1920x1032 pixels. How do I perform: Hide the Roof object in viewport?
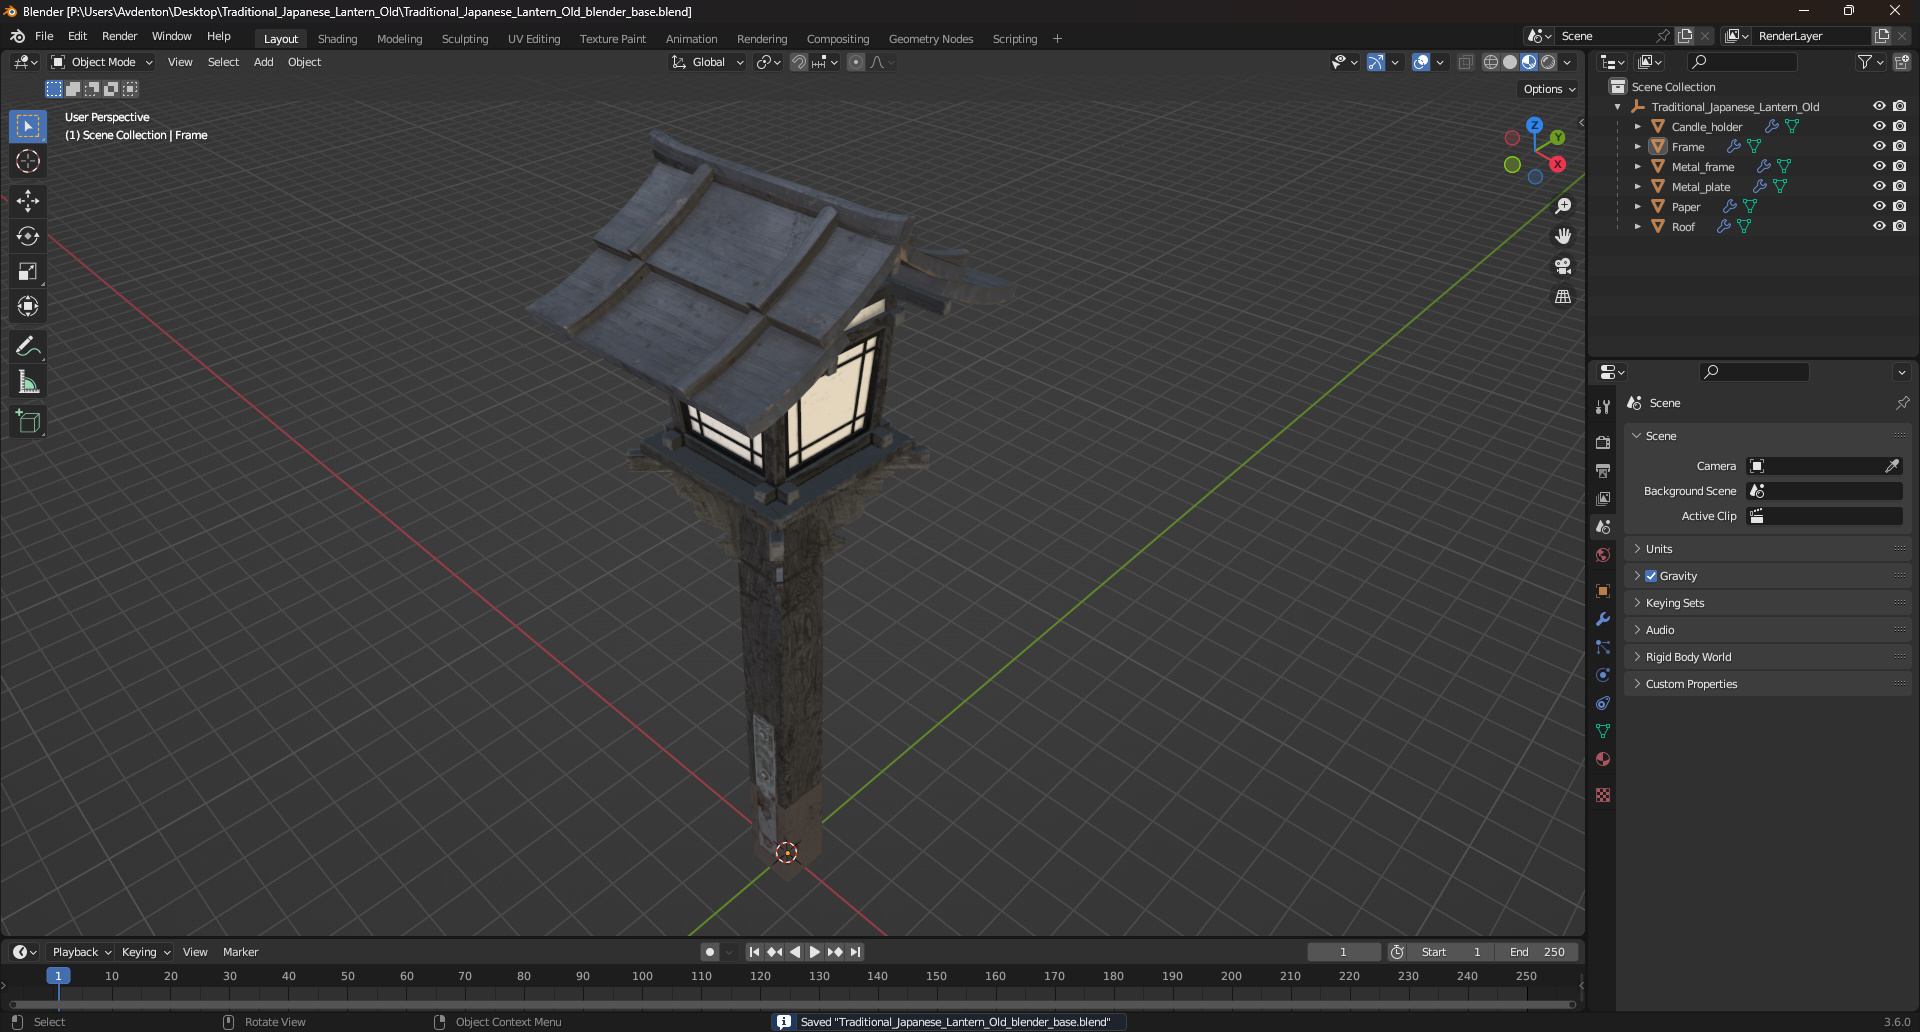click(1879, 227)
